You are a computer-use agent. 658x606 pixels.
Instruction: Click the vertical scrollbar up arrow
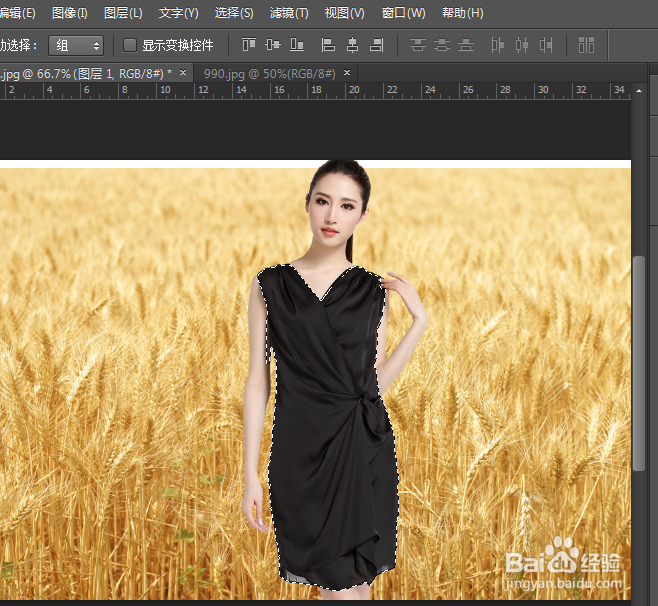(639, 91)
